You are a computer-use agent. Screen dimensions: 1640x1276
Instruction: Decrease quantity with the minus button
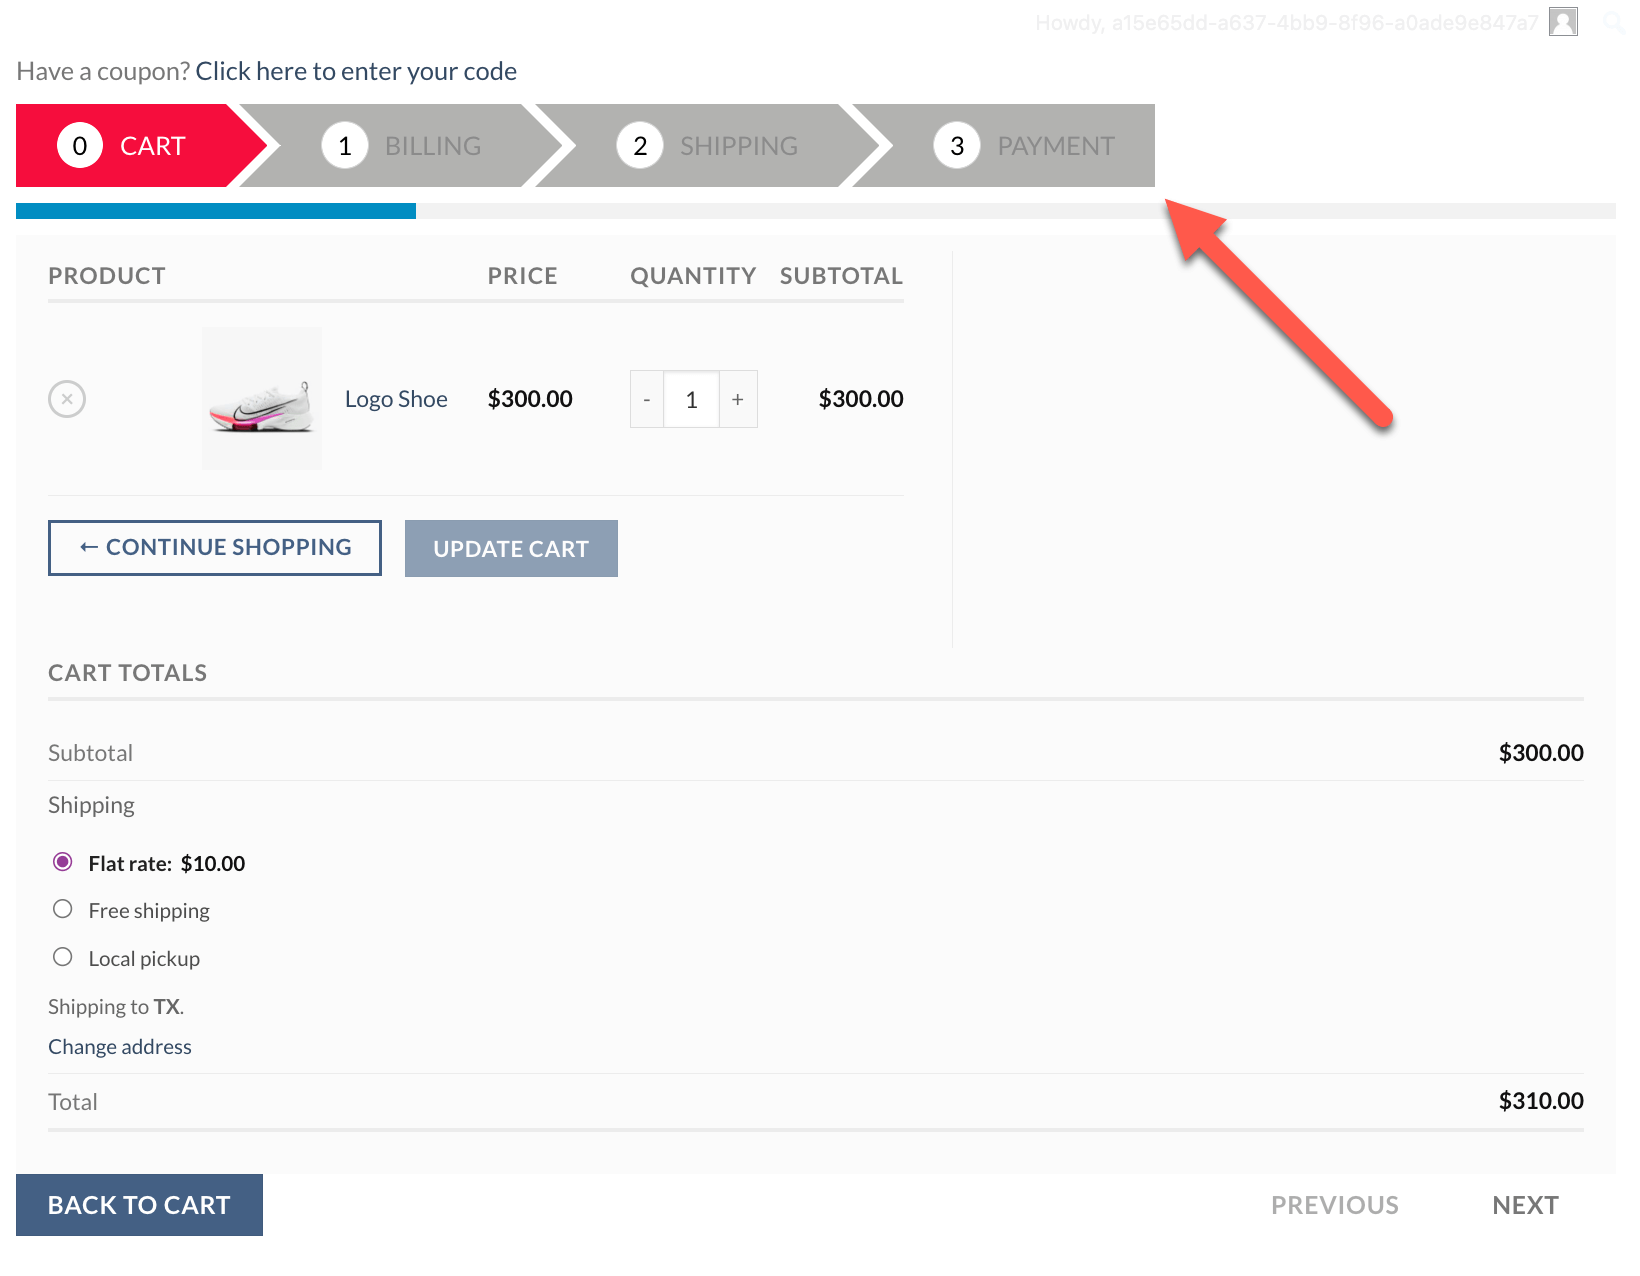(647, 399)
